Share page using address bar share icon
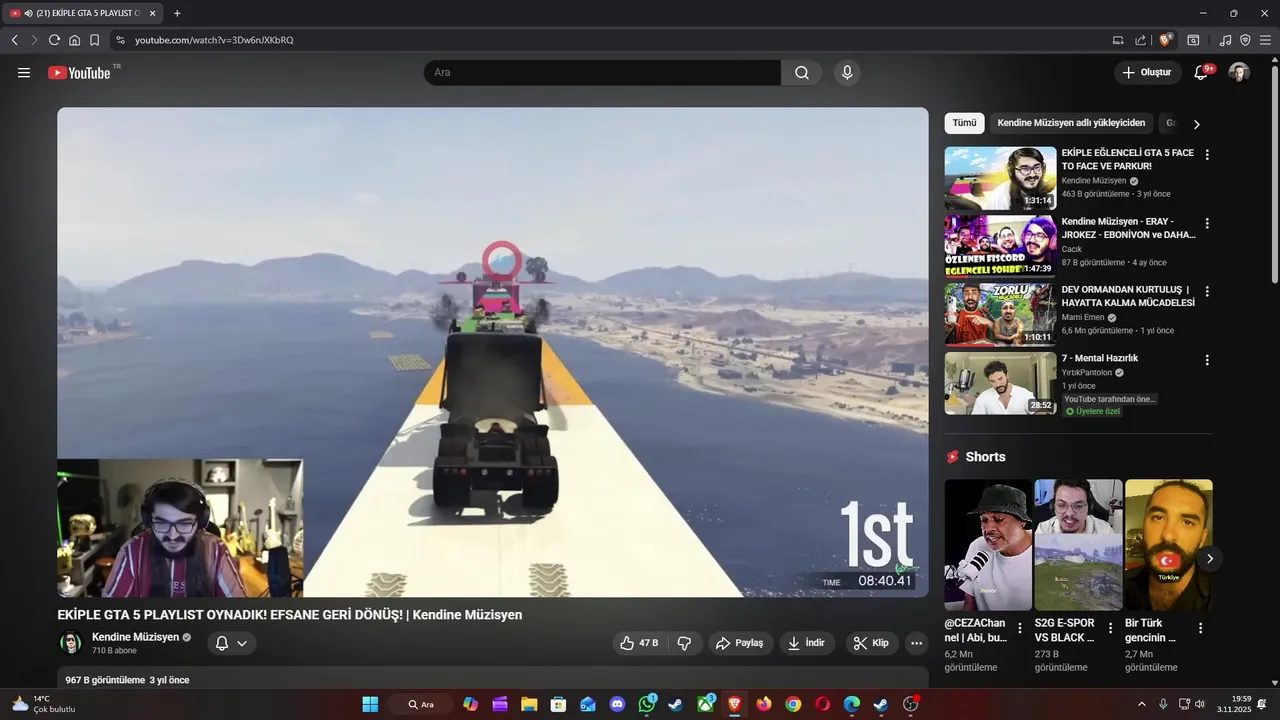Viewport: 1280px width, 720px height. pos(1141,40)
